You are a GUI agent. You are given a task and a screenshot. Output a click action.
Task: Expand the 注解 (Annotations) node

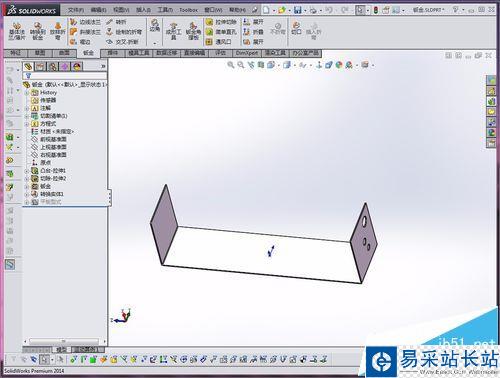tap(27, 108)
